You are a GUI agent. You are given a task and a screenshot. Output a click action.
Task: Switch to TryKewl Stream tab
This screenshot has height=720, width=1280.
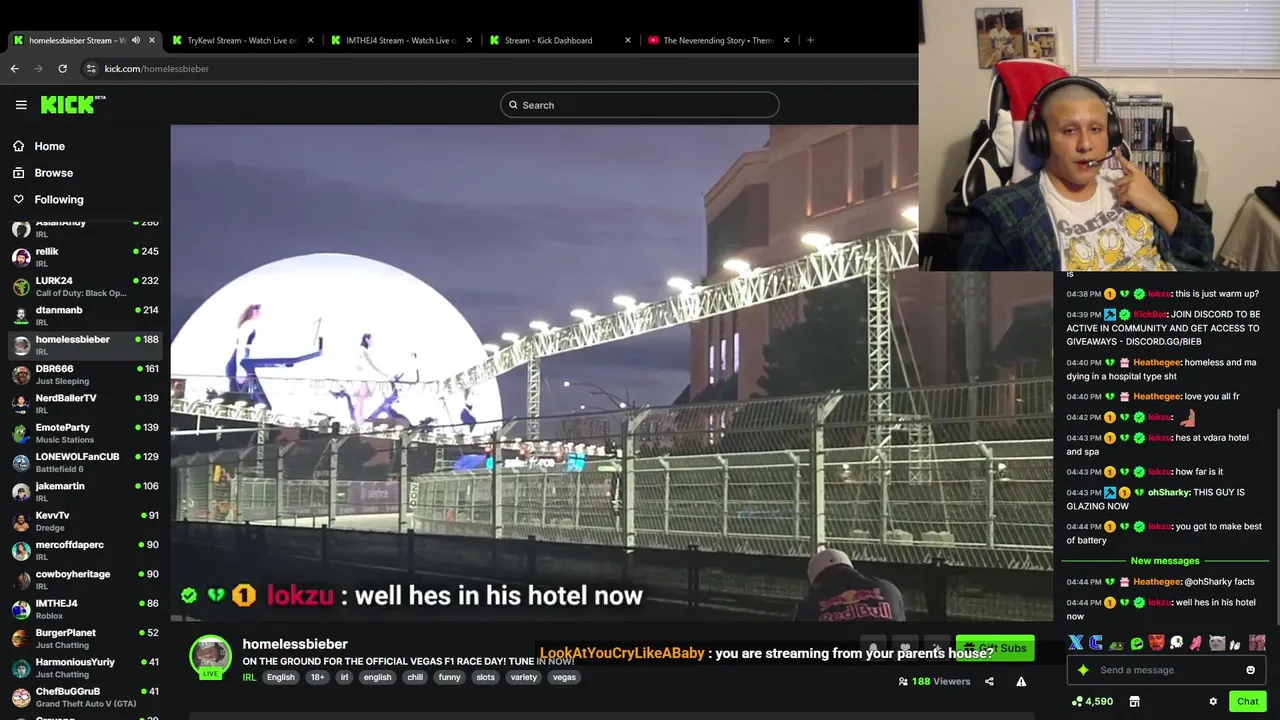tap(243, 40)
